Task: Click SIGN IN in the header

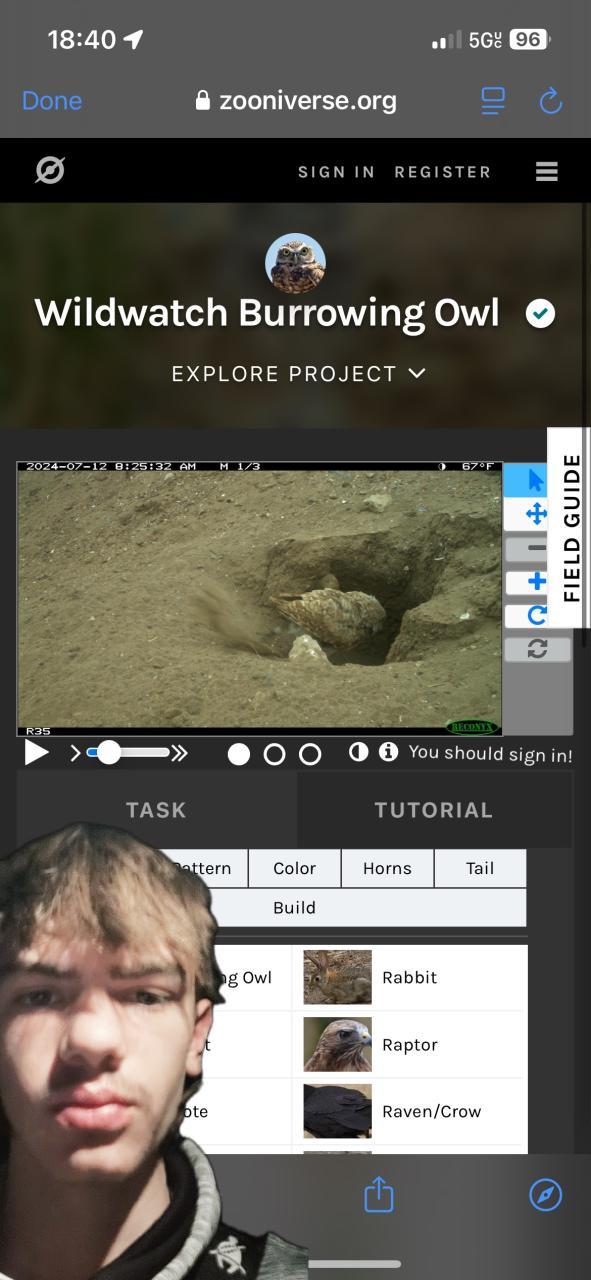Action: (x=336, y=172)
